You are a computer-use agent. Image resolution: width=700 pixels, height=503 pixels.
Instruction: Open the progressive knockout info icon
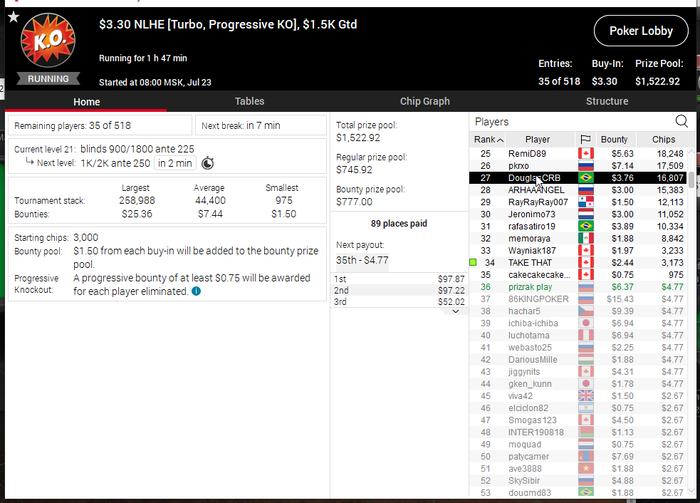point(196,291)
